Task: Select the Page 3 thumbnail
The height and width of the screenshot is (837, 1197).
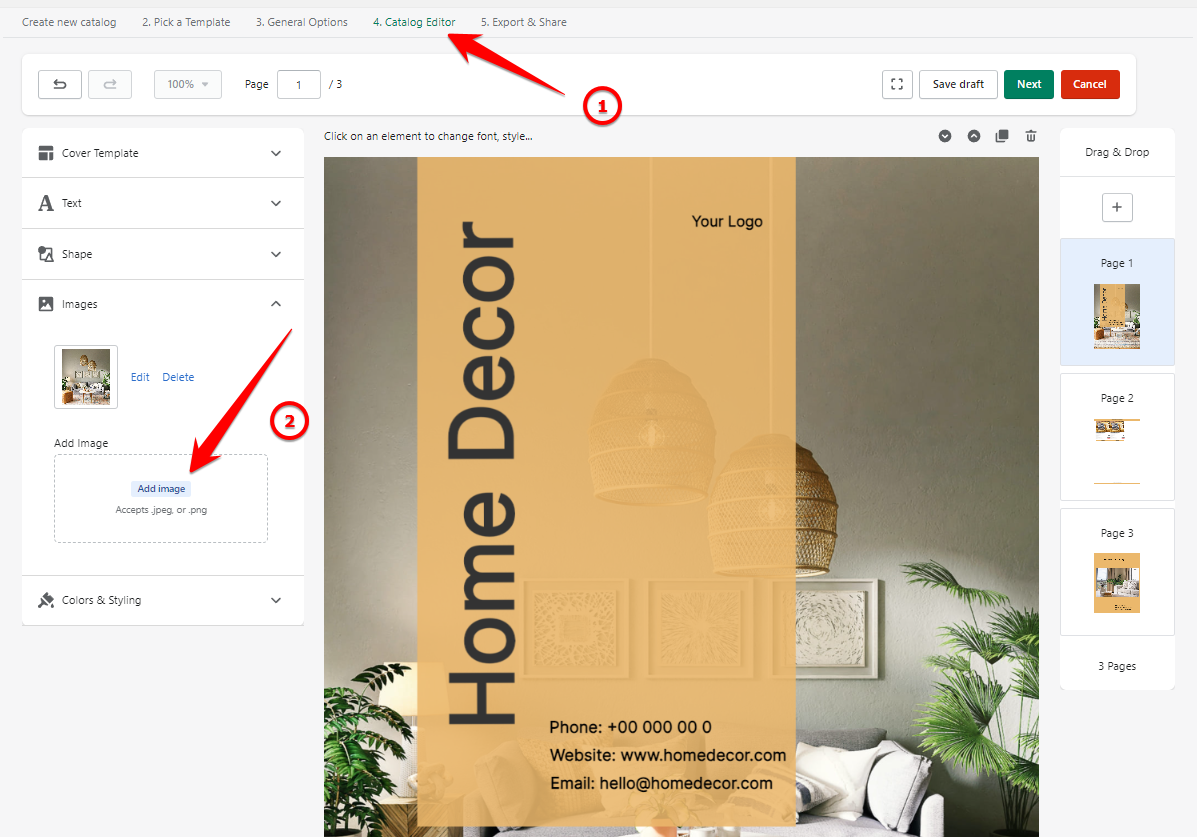Action: pos(1117,583)
